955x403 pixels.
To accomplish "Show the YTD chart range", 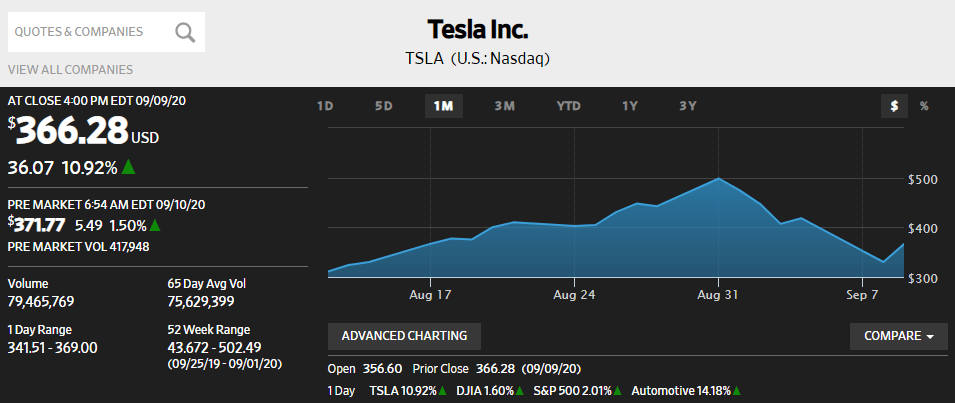I will [568, 106].
